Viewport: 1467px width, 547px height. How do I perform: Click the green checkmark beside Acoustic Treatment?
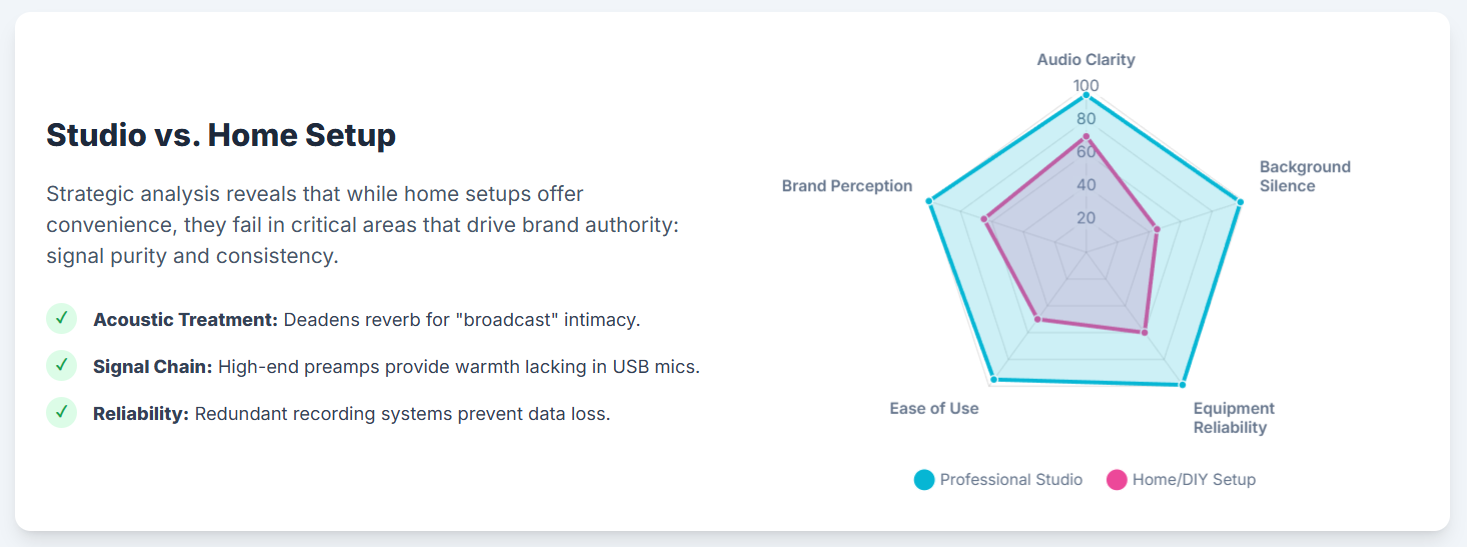coord(61,319)
